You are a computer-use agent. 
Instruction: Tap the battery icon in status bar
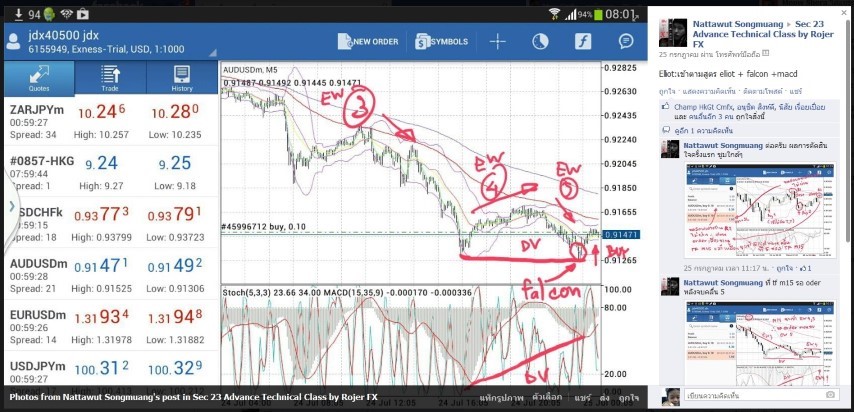click(x=599, y=14)
